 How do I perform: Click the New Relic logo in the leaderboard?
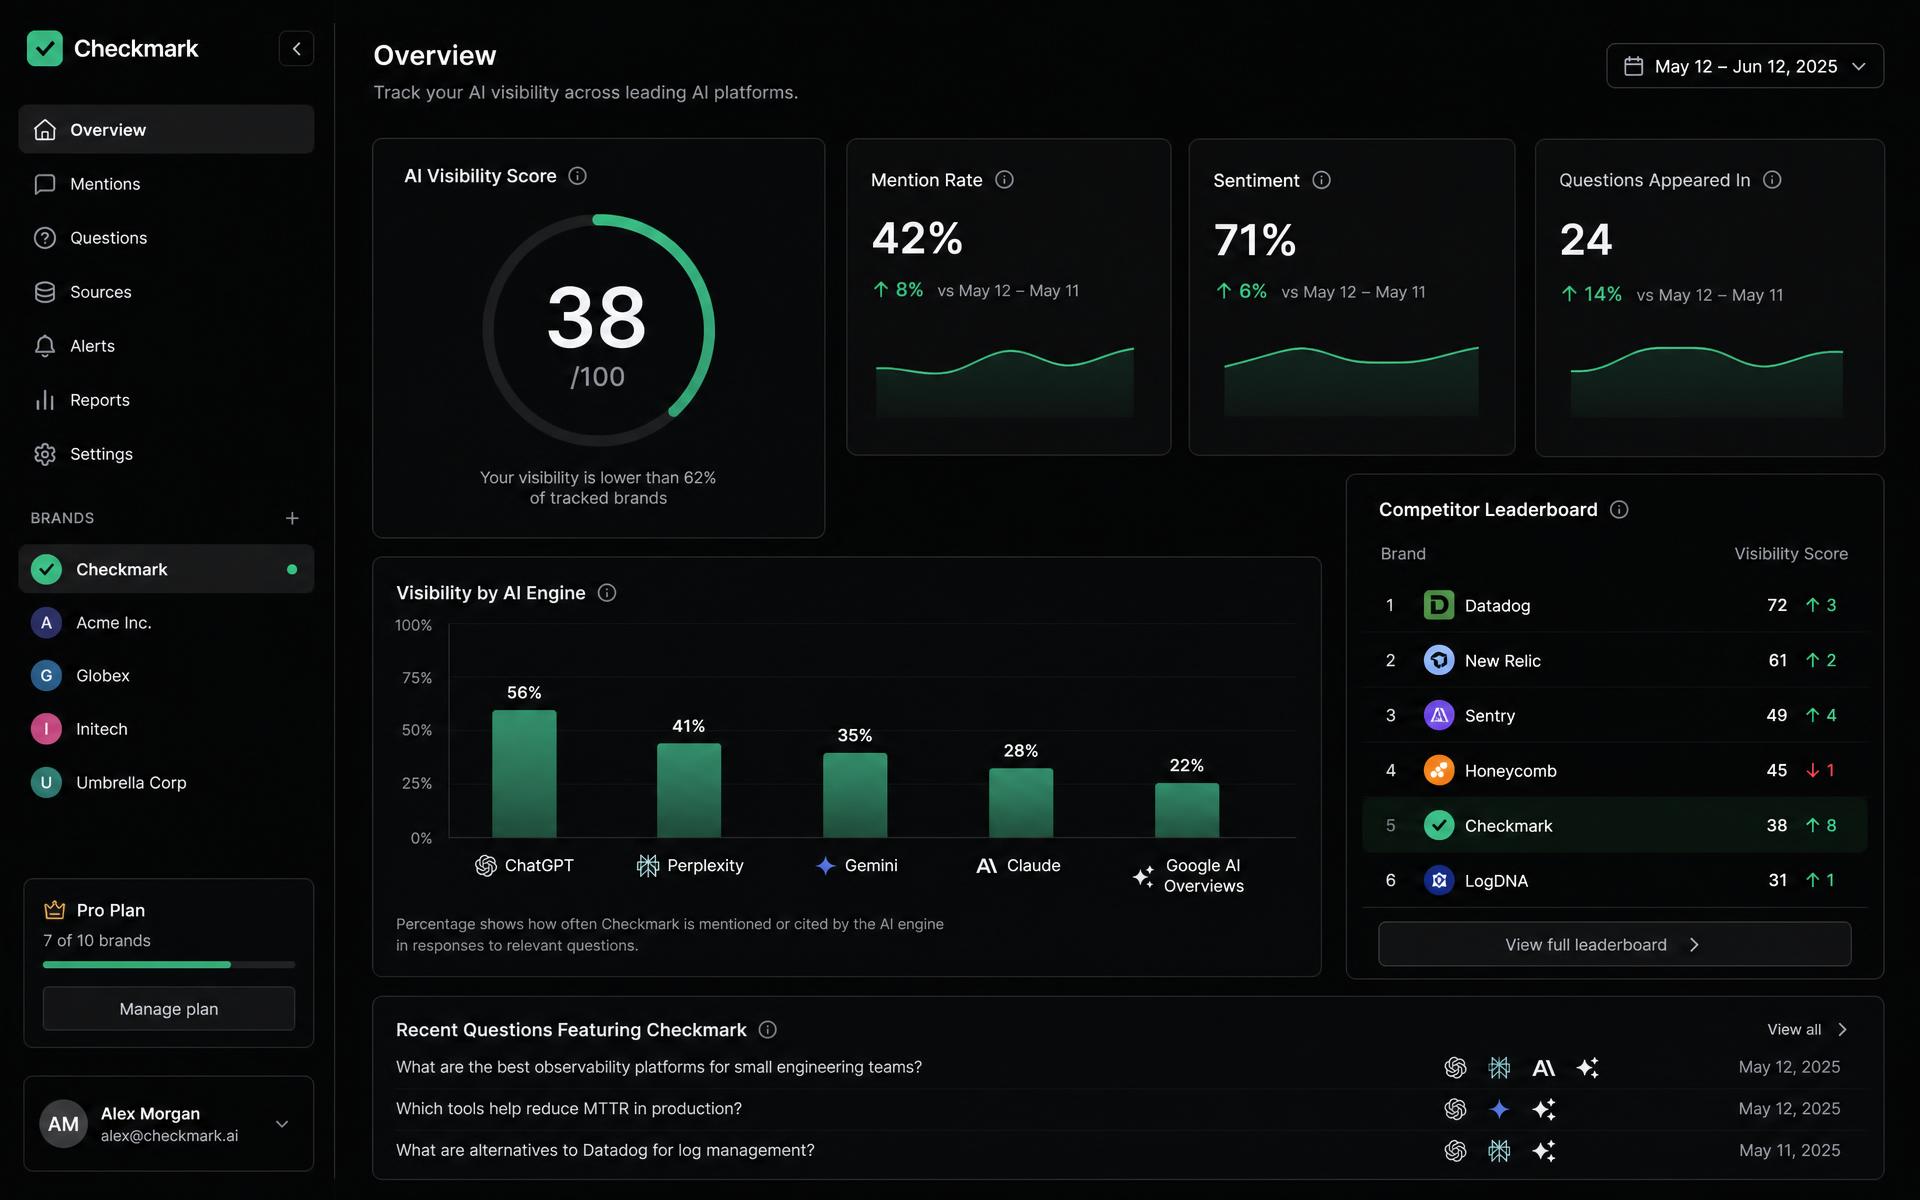1438,660
